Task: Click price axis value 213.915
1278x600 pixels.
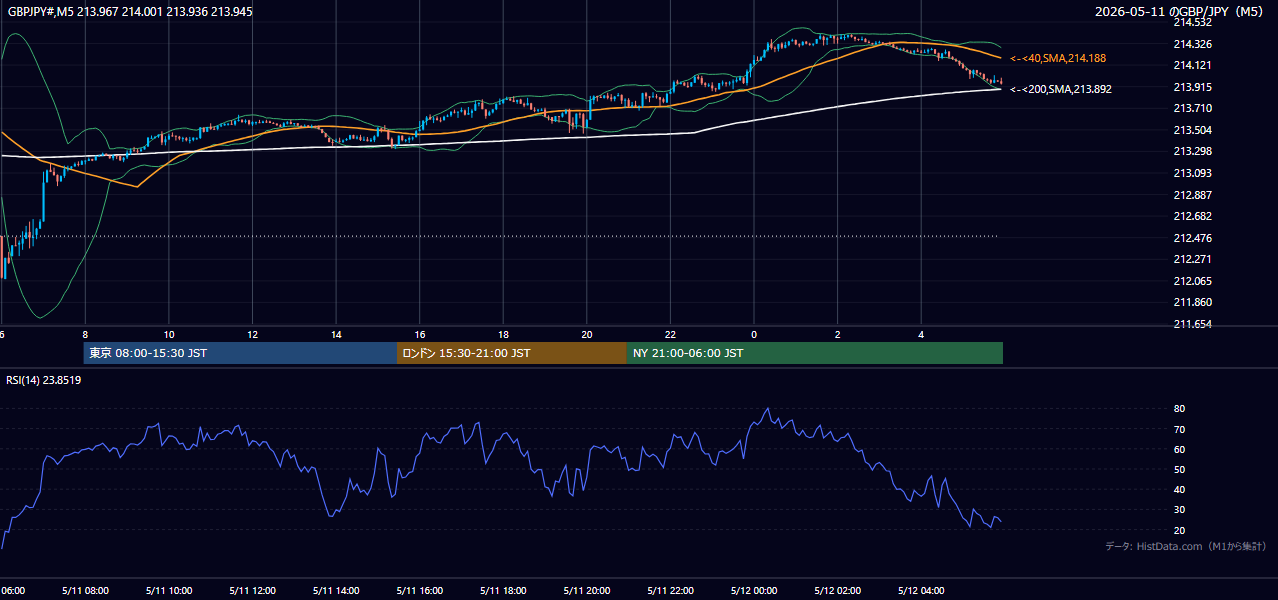Action: 1192,87
